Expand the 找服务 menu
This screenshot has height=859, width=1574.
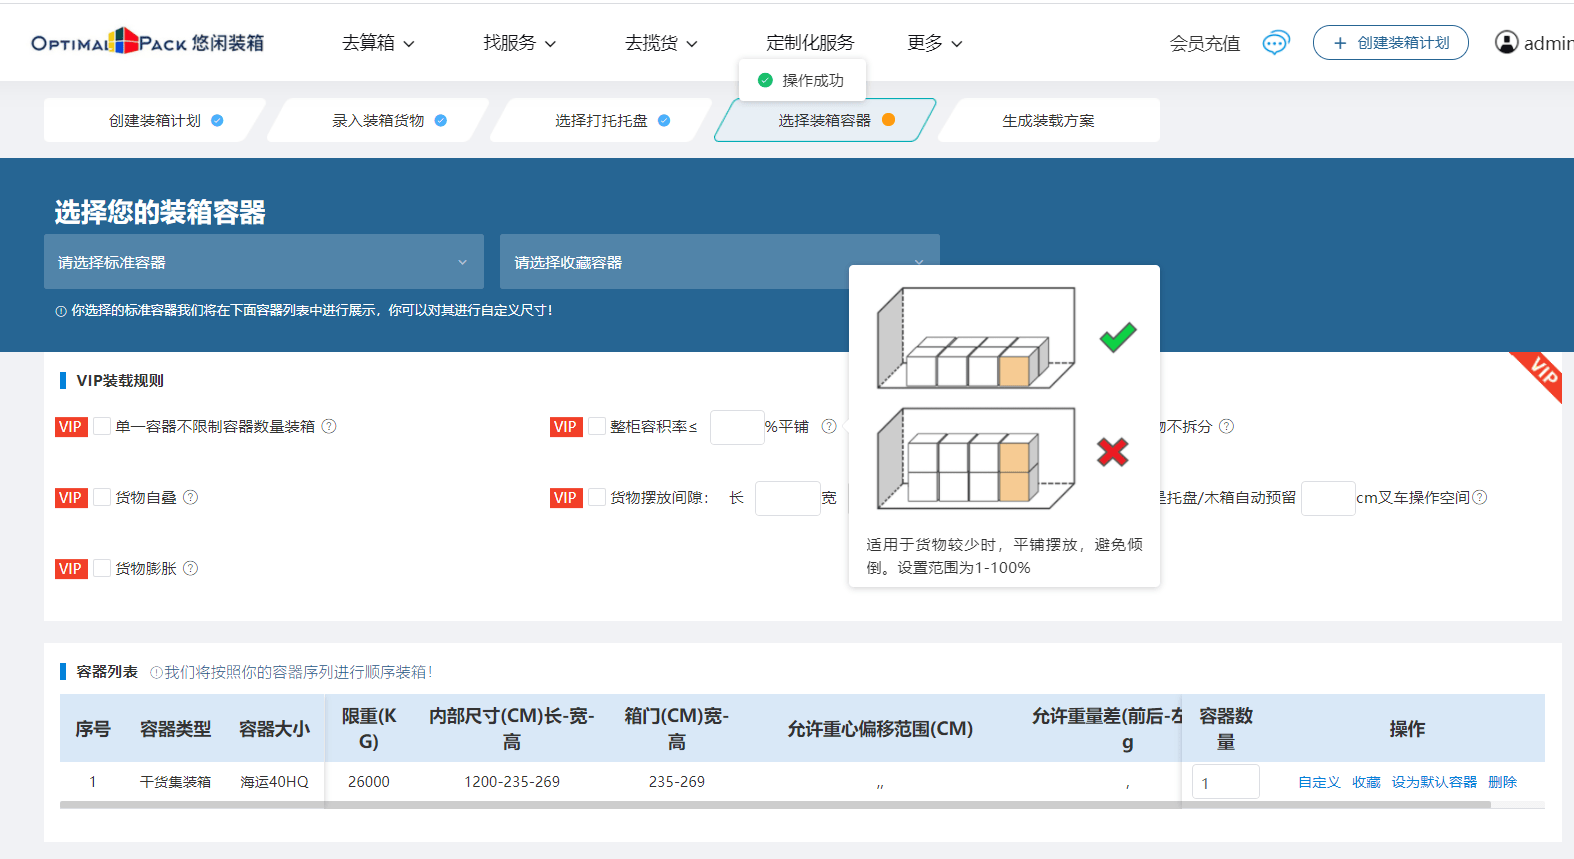(519, 43)
